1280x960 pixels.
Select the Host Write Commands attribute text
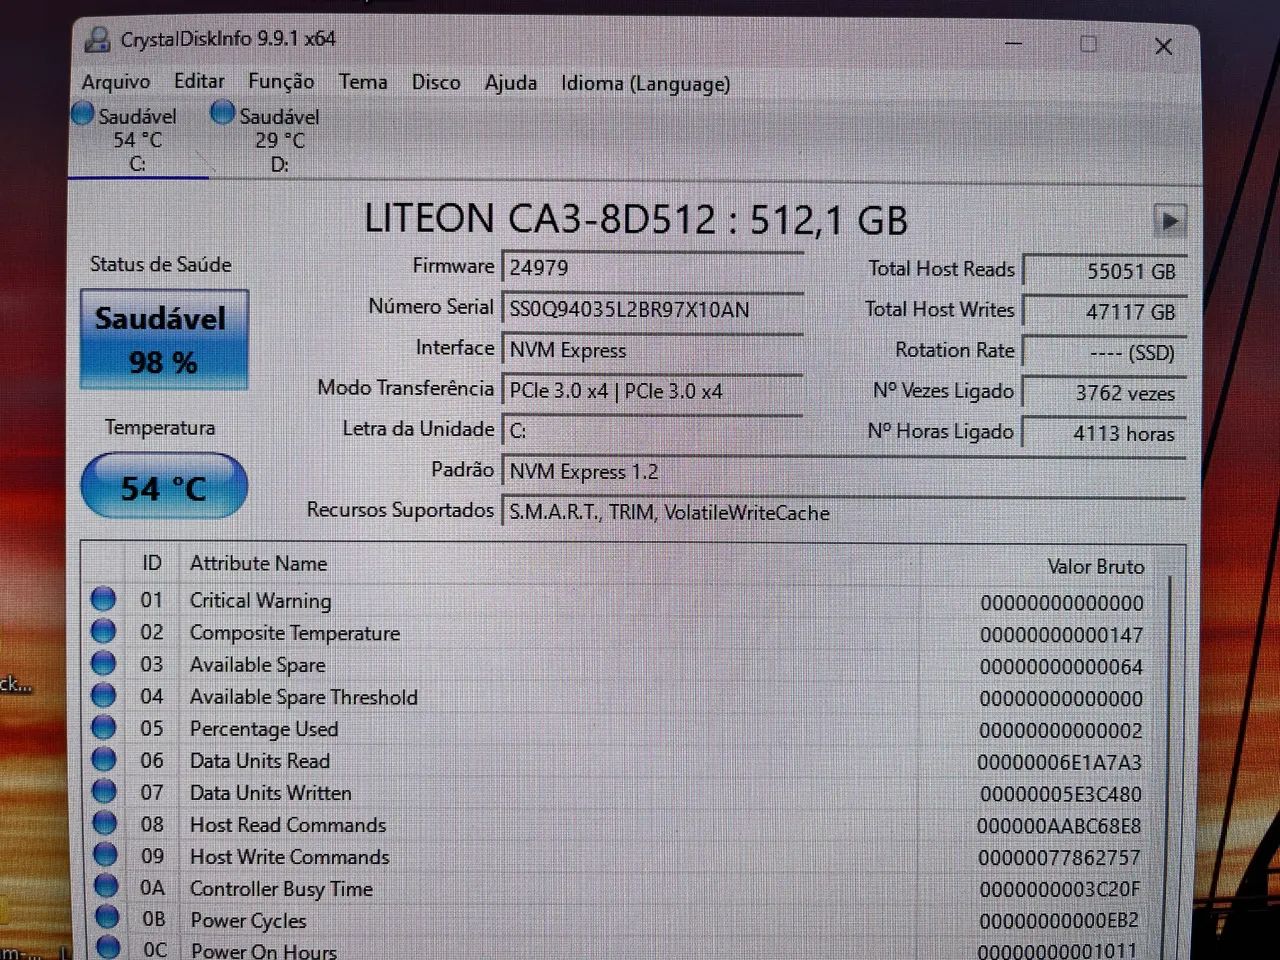point(290,857)
